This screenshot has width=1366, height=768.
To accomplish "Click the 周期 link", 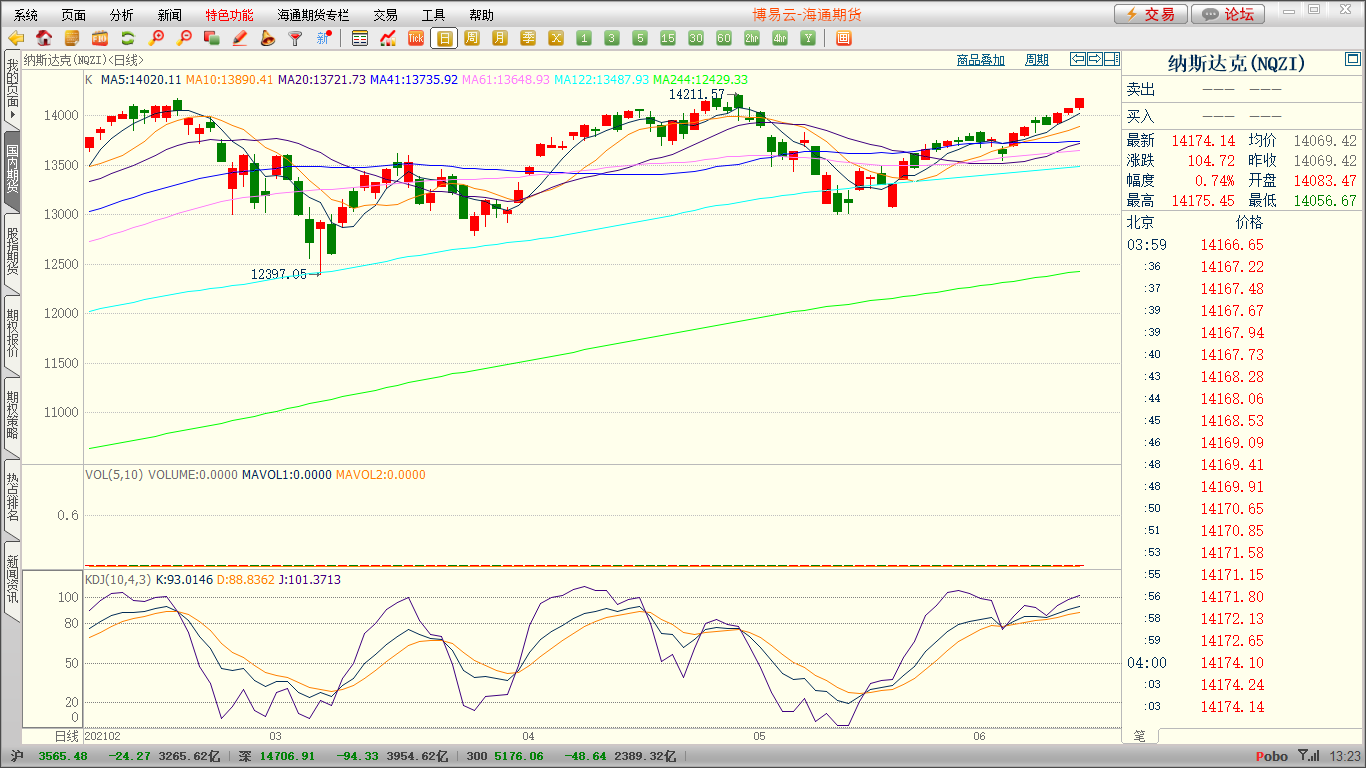I will click(1037, 60).
